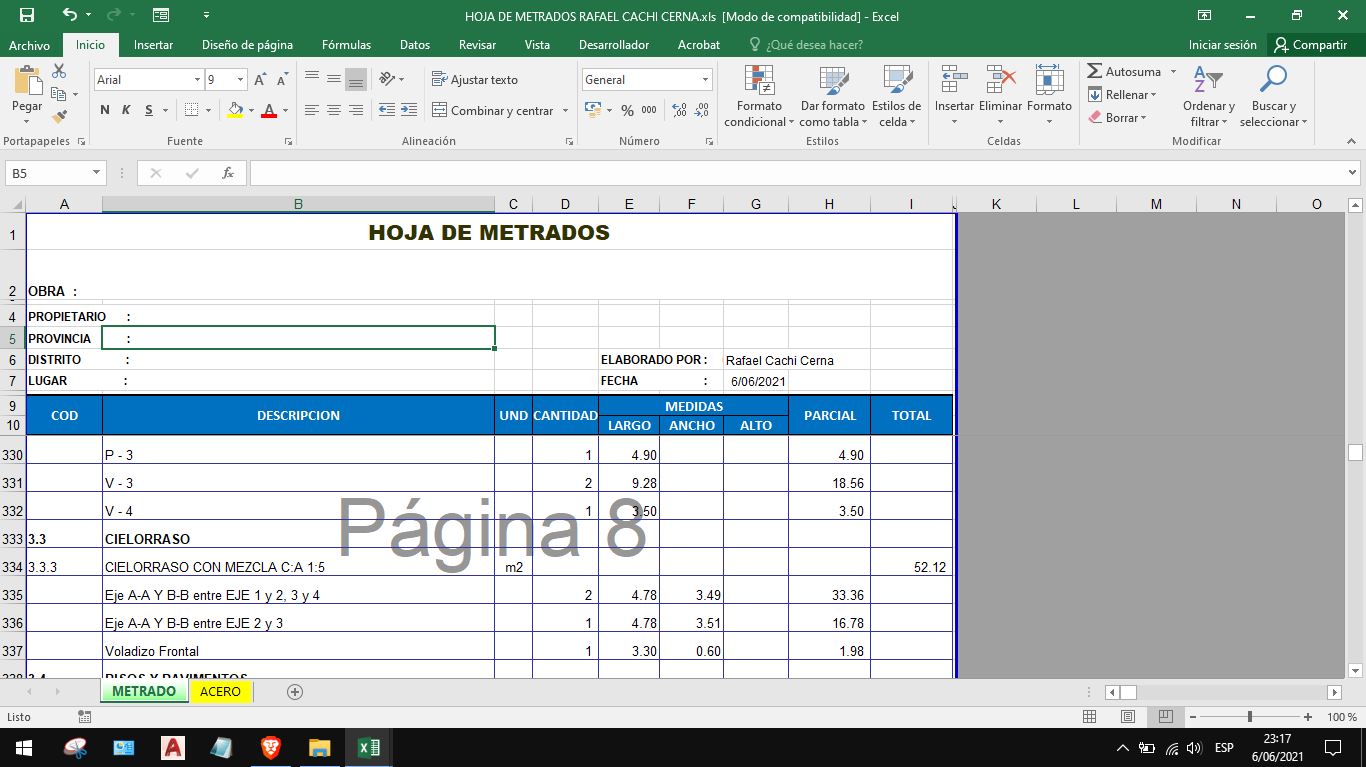Switch to the Insertar ribbon tab
The image size is (1366, 767).
[153, 45]
